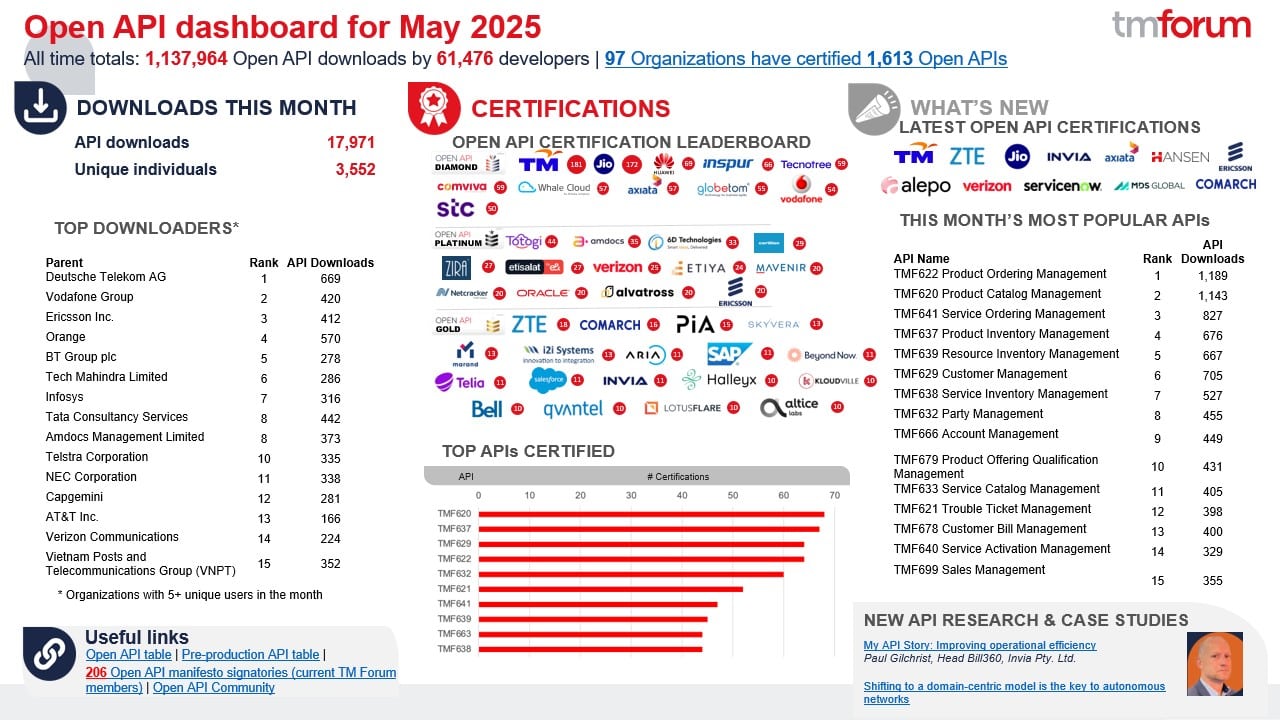
Task: Click the TMF638 bar in the Top APIs chart
Action: tap(590, 649)
